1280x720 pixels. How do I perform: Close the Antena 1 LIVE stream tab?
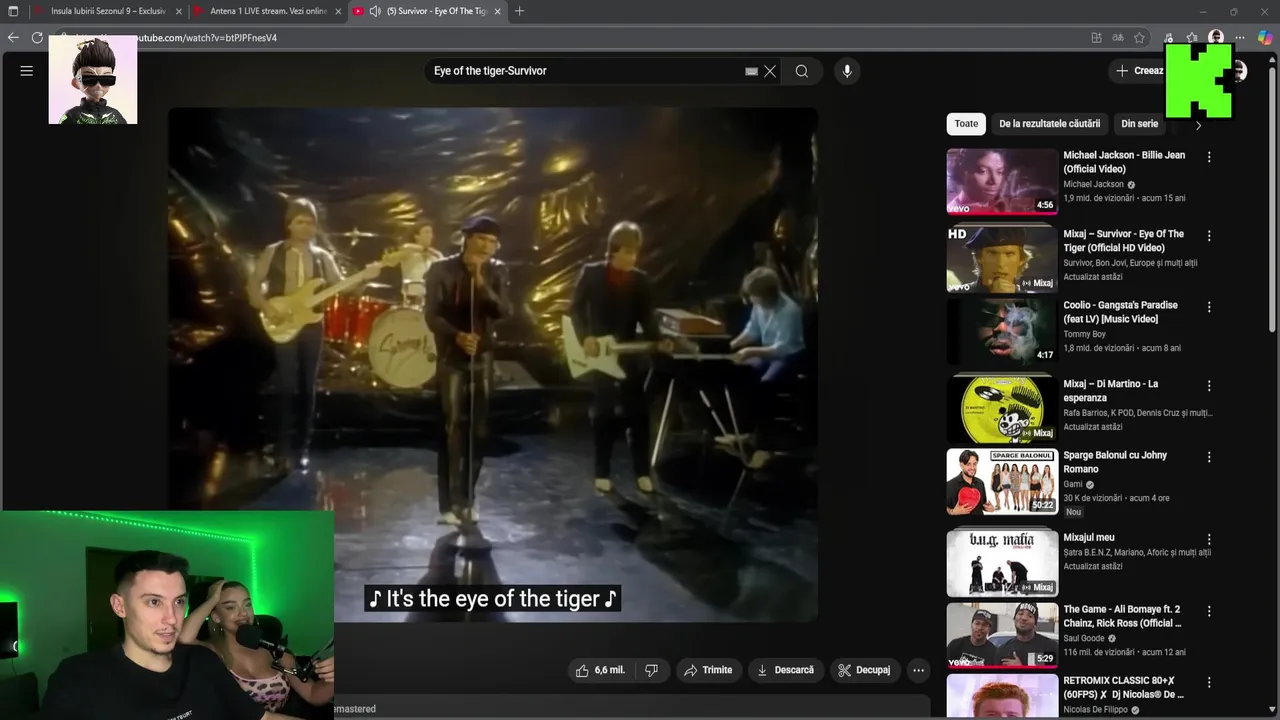[338, 11]
